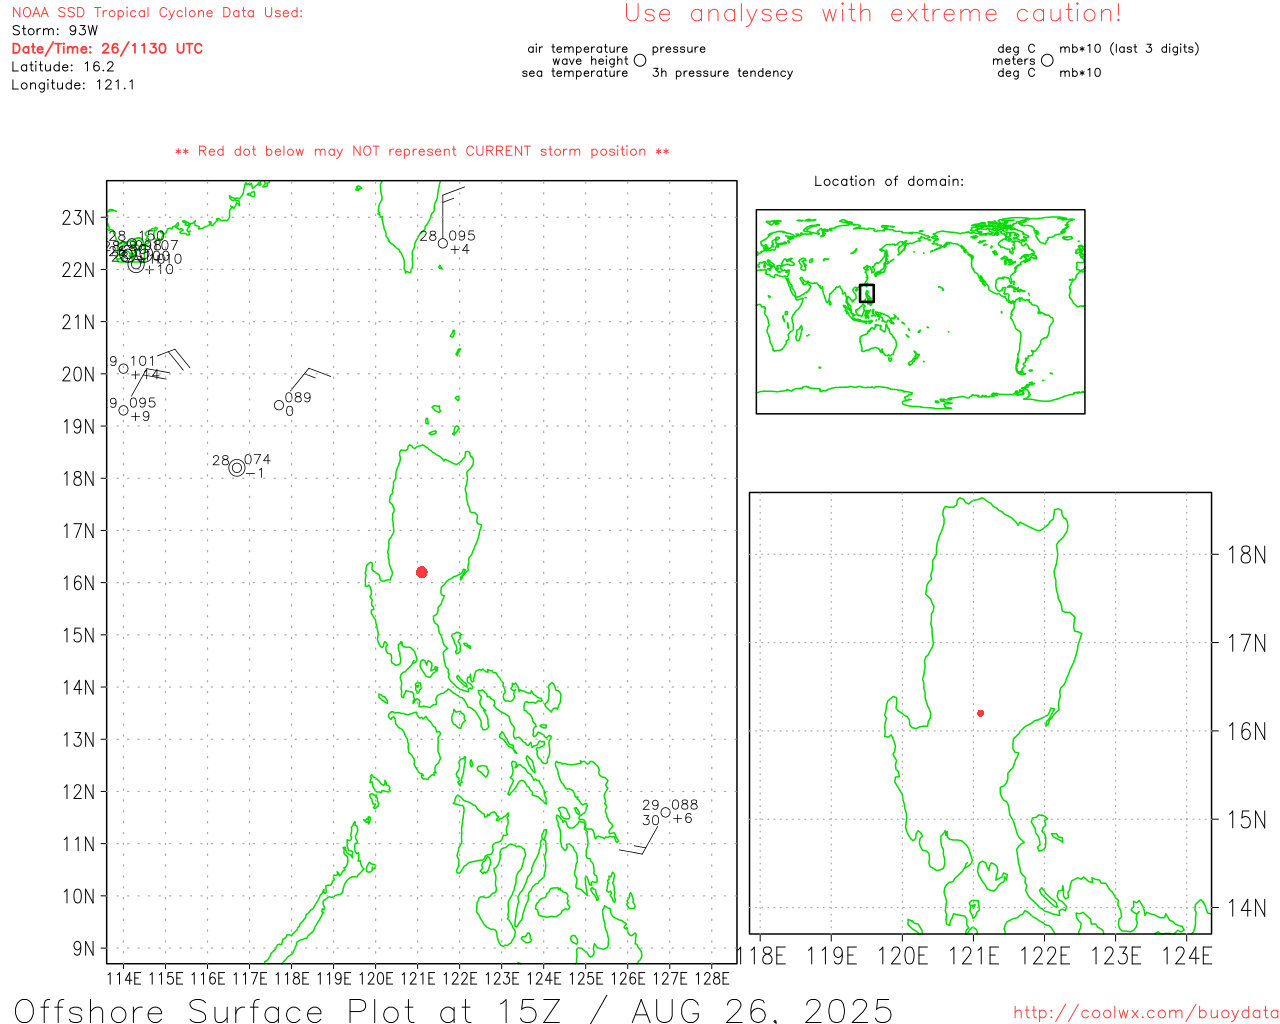1280x1024 pixels.
Task: Click wind barb below station 29 088
Action: (x=640, y=839)
